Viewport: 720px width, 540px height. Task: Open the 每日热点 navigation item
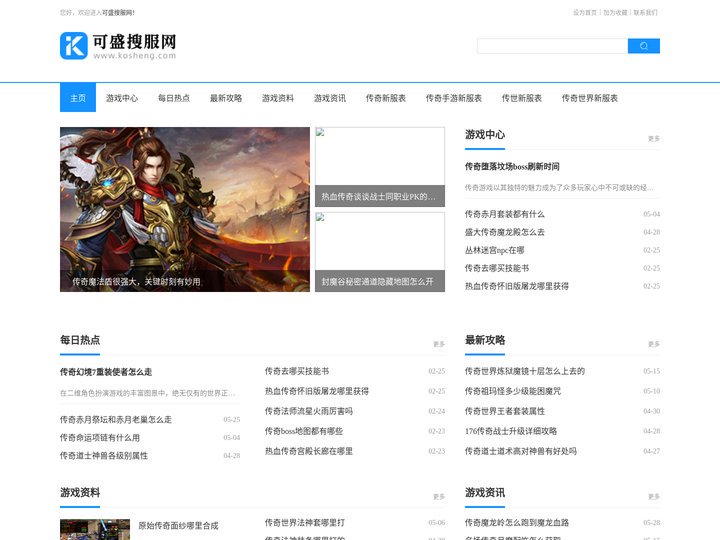tap(174, 98)
